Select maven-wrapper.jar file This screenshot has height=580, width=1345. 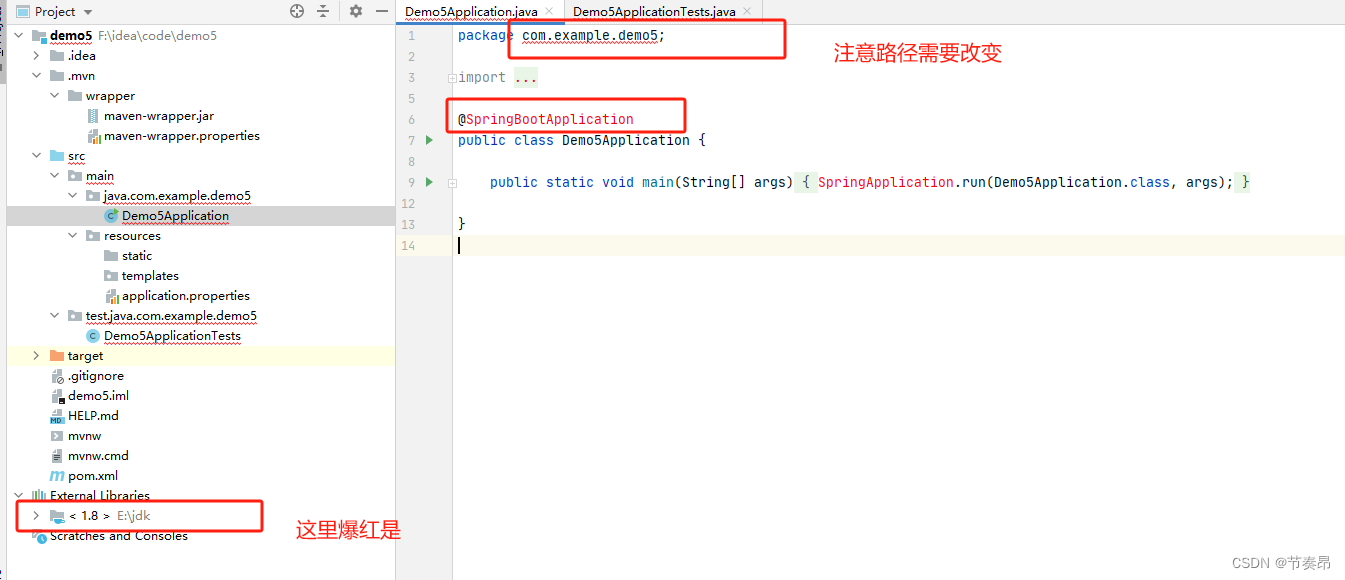[x=159, y=116]
